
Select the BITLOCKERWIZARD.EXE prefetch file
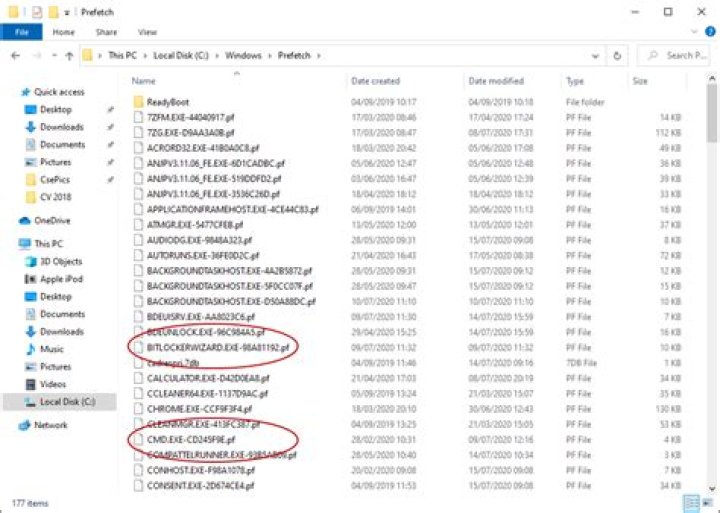218,347
